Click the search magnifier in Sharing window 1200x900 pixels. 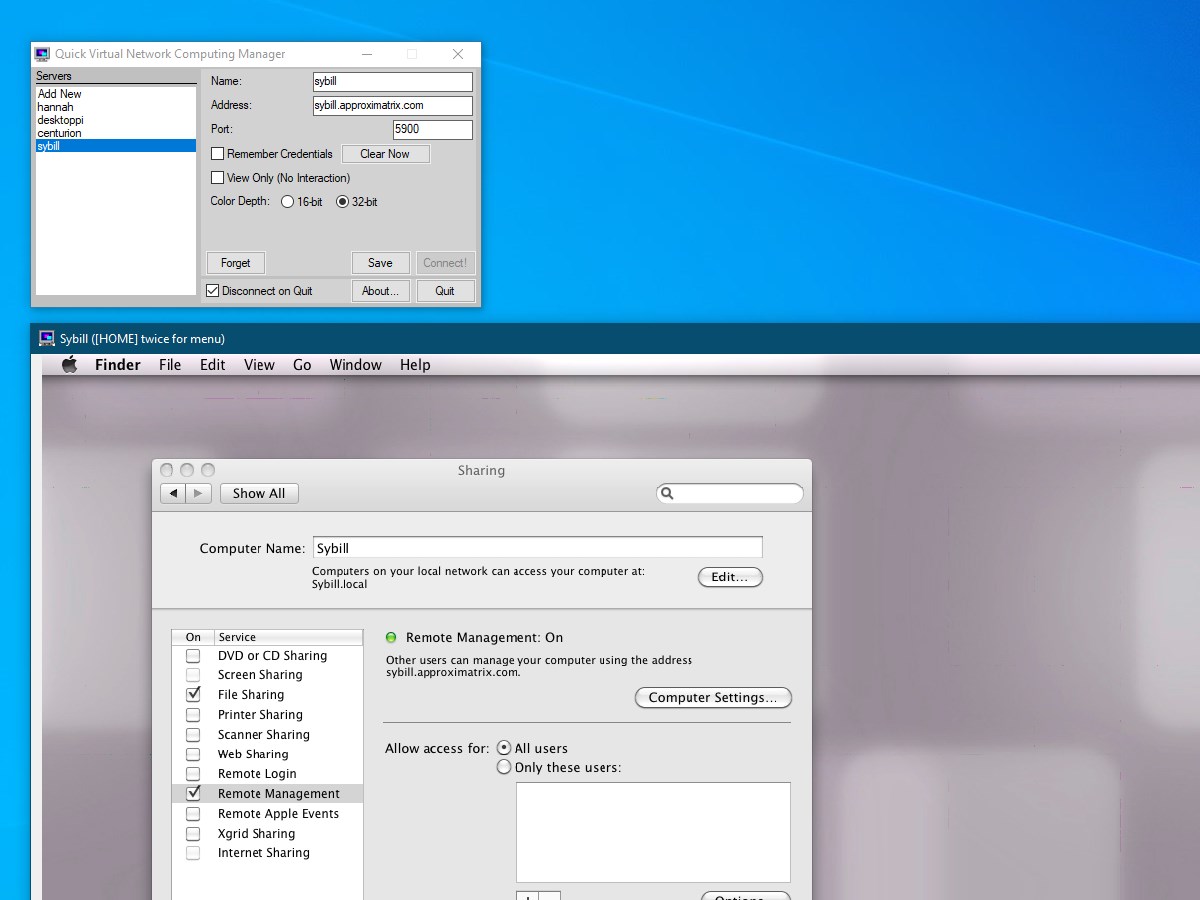(x=668, y=493)
